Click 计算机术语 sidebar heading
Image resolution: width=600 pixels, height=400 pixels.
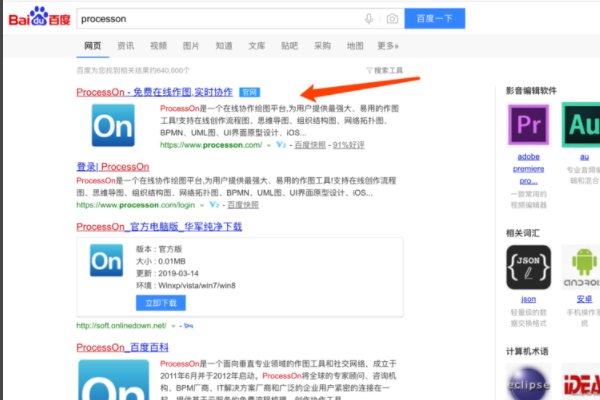tap(527, 351)
